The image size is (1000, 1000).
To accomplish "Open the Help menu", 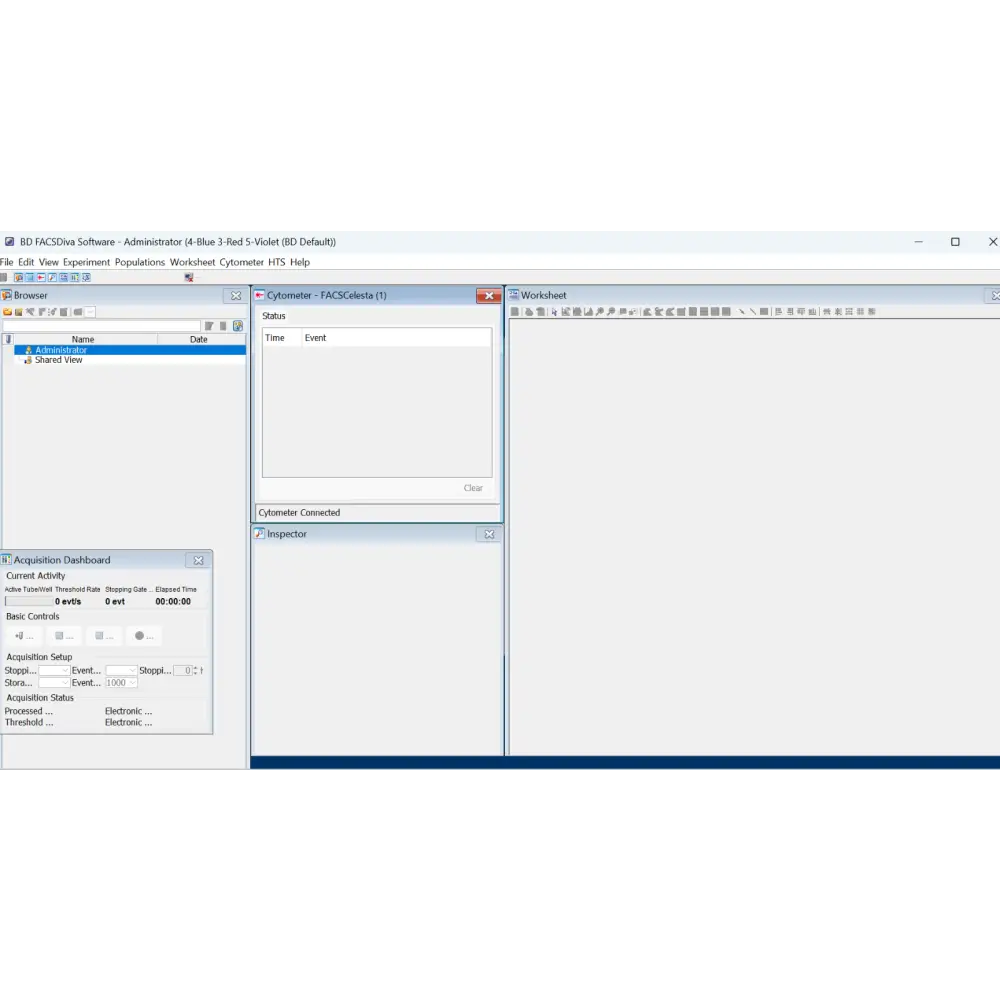I will click(x=300, y=262).
